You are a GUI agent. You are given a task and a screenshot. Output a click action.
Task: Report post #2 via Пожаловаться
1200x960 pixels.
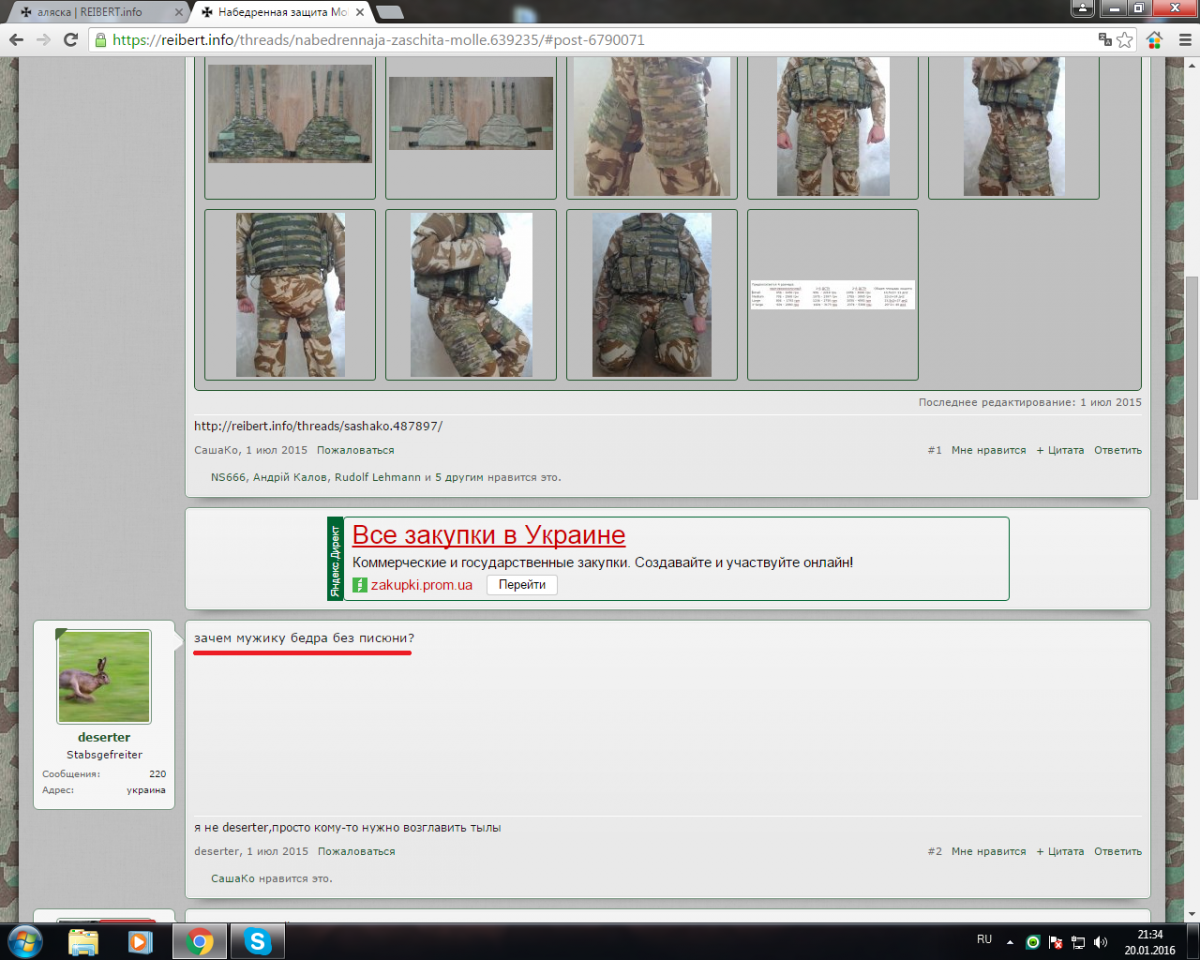pos(356,852)
